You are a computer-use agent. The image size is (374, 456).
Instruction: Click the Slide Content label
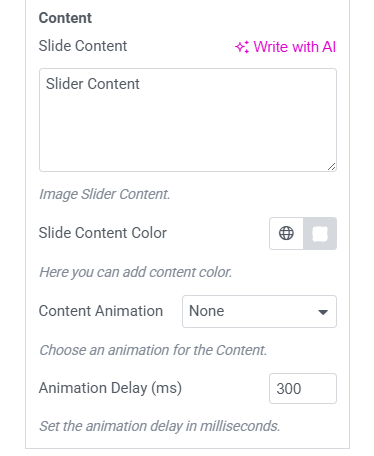point(83,46)
